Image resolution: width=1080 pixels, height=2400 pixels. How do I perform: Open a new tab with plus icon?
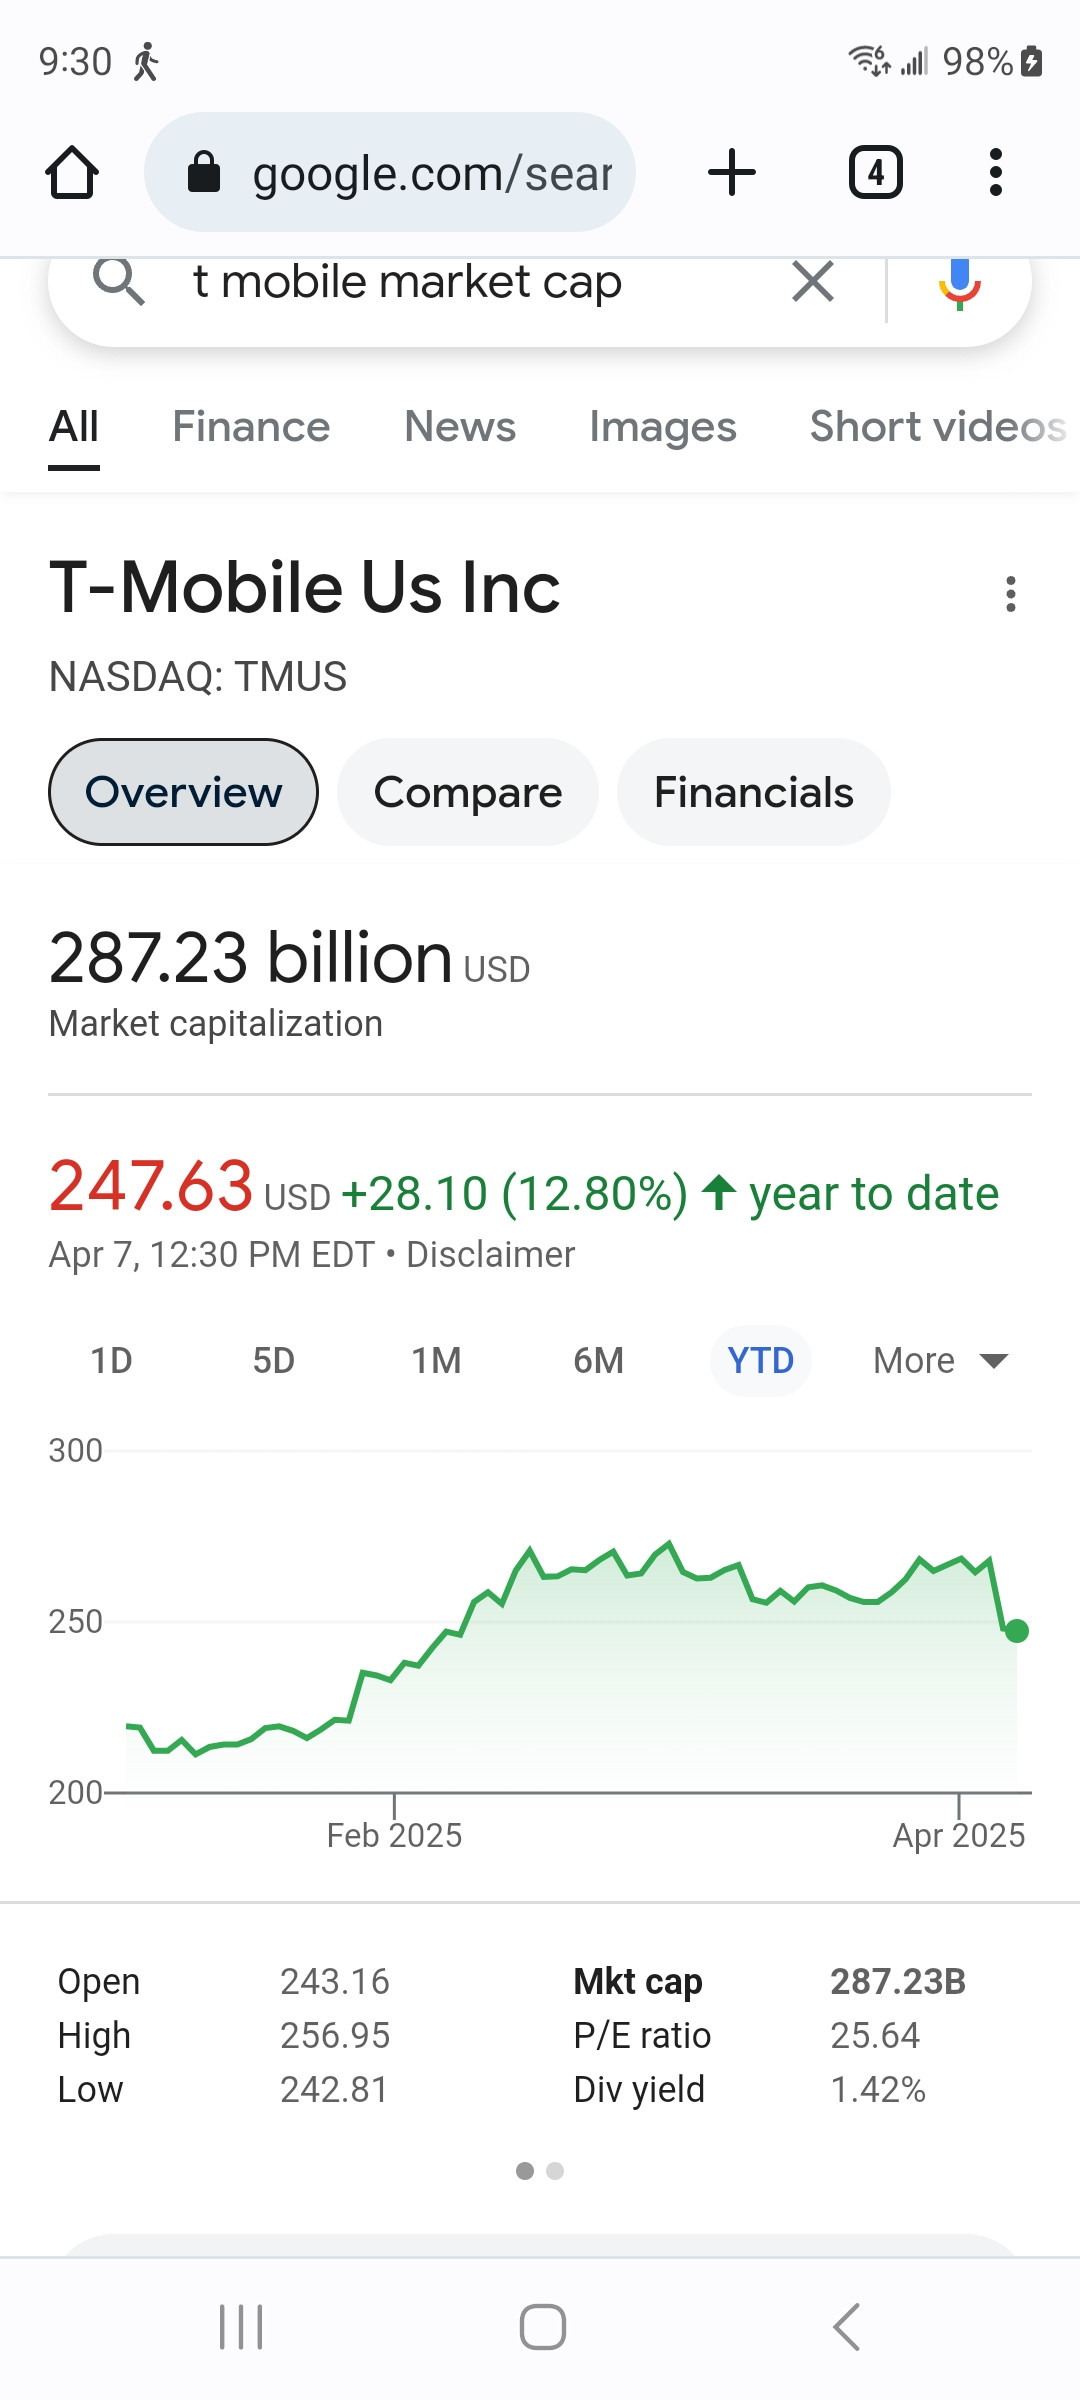732,173
